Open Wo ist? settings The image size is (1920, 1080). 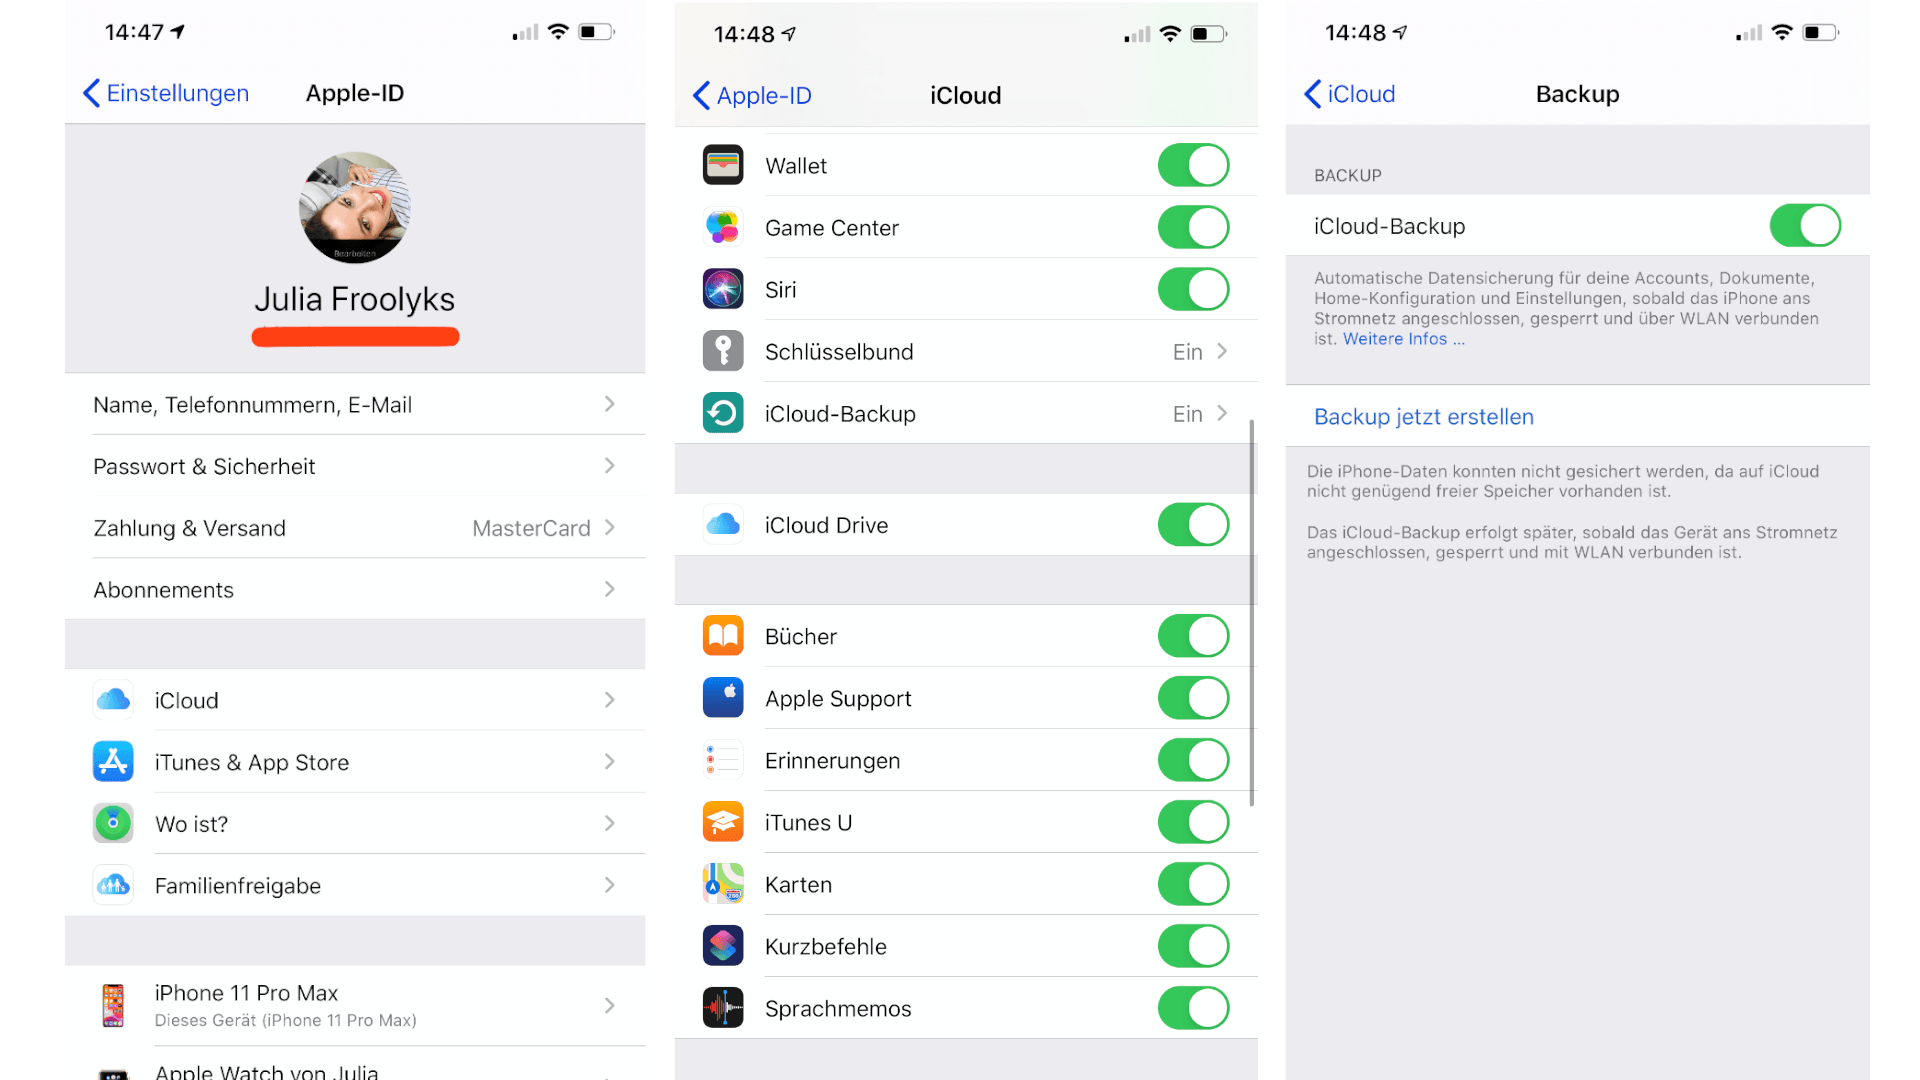pos(355,824)
